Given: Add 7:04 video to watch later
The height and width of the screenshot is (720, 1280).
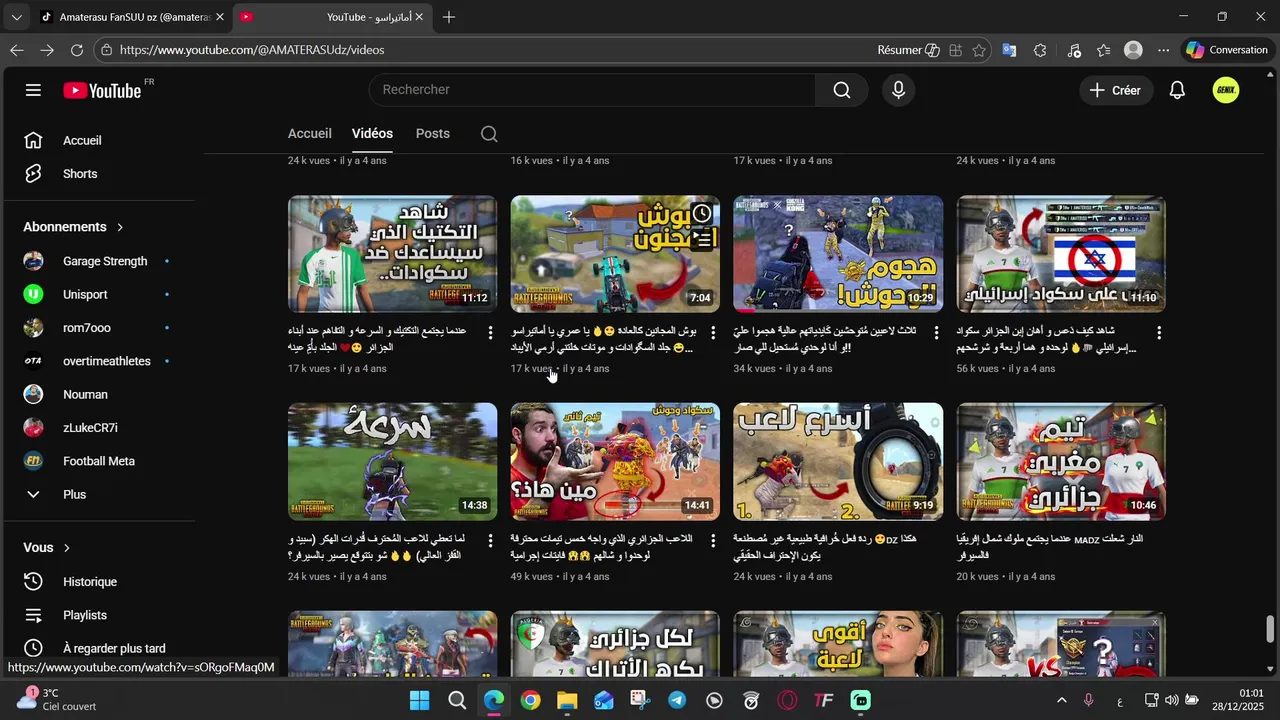Looking at the screenshot, I should click(x=702, y=213).
